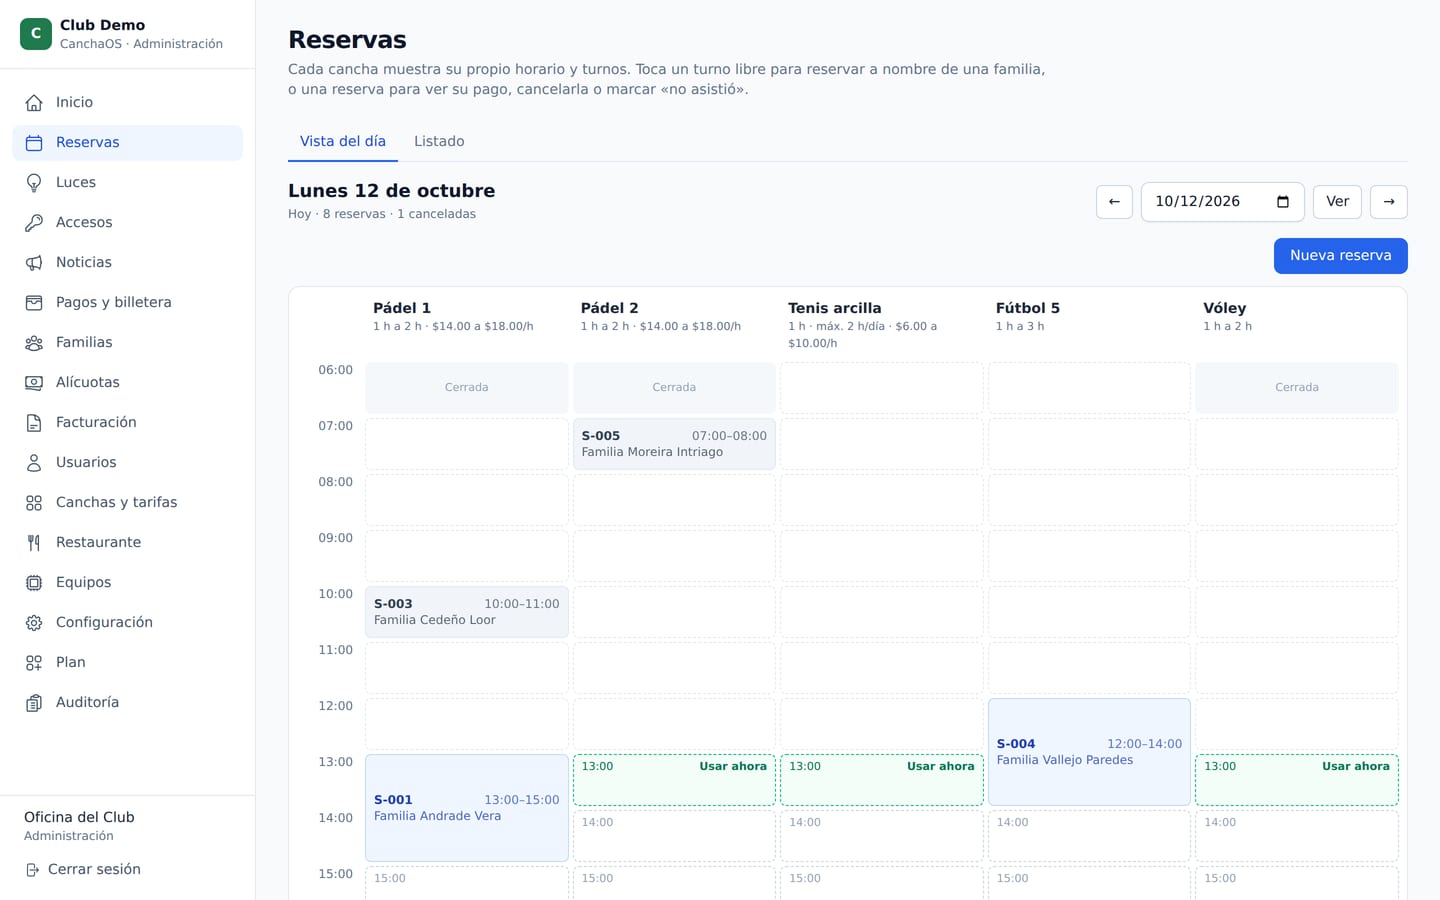Click the date field showing 10/12/2026
The image size is (1440, 900).
[1222, 202]
